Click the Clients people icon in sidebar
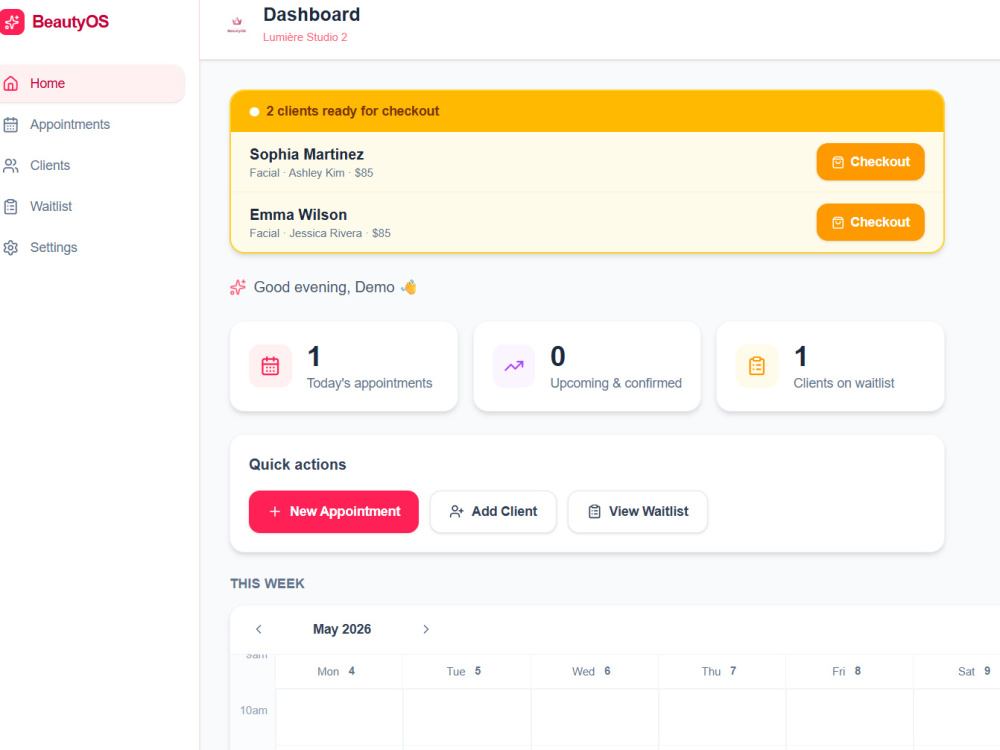The width and height of the screenshot is (1000, 750). (11, 166)
